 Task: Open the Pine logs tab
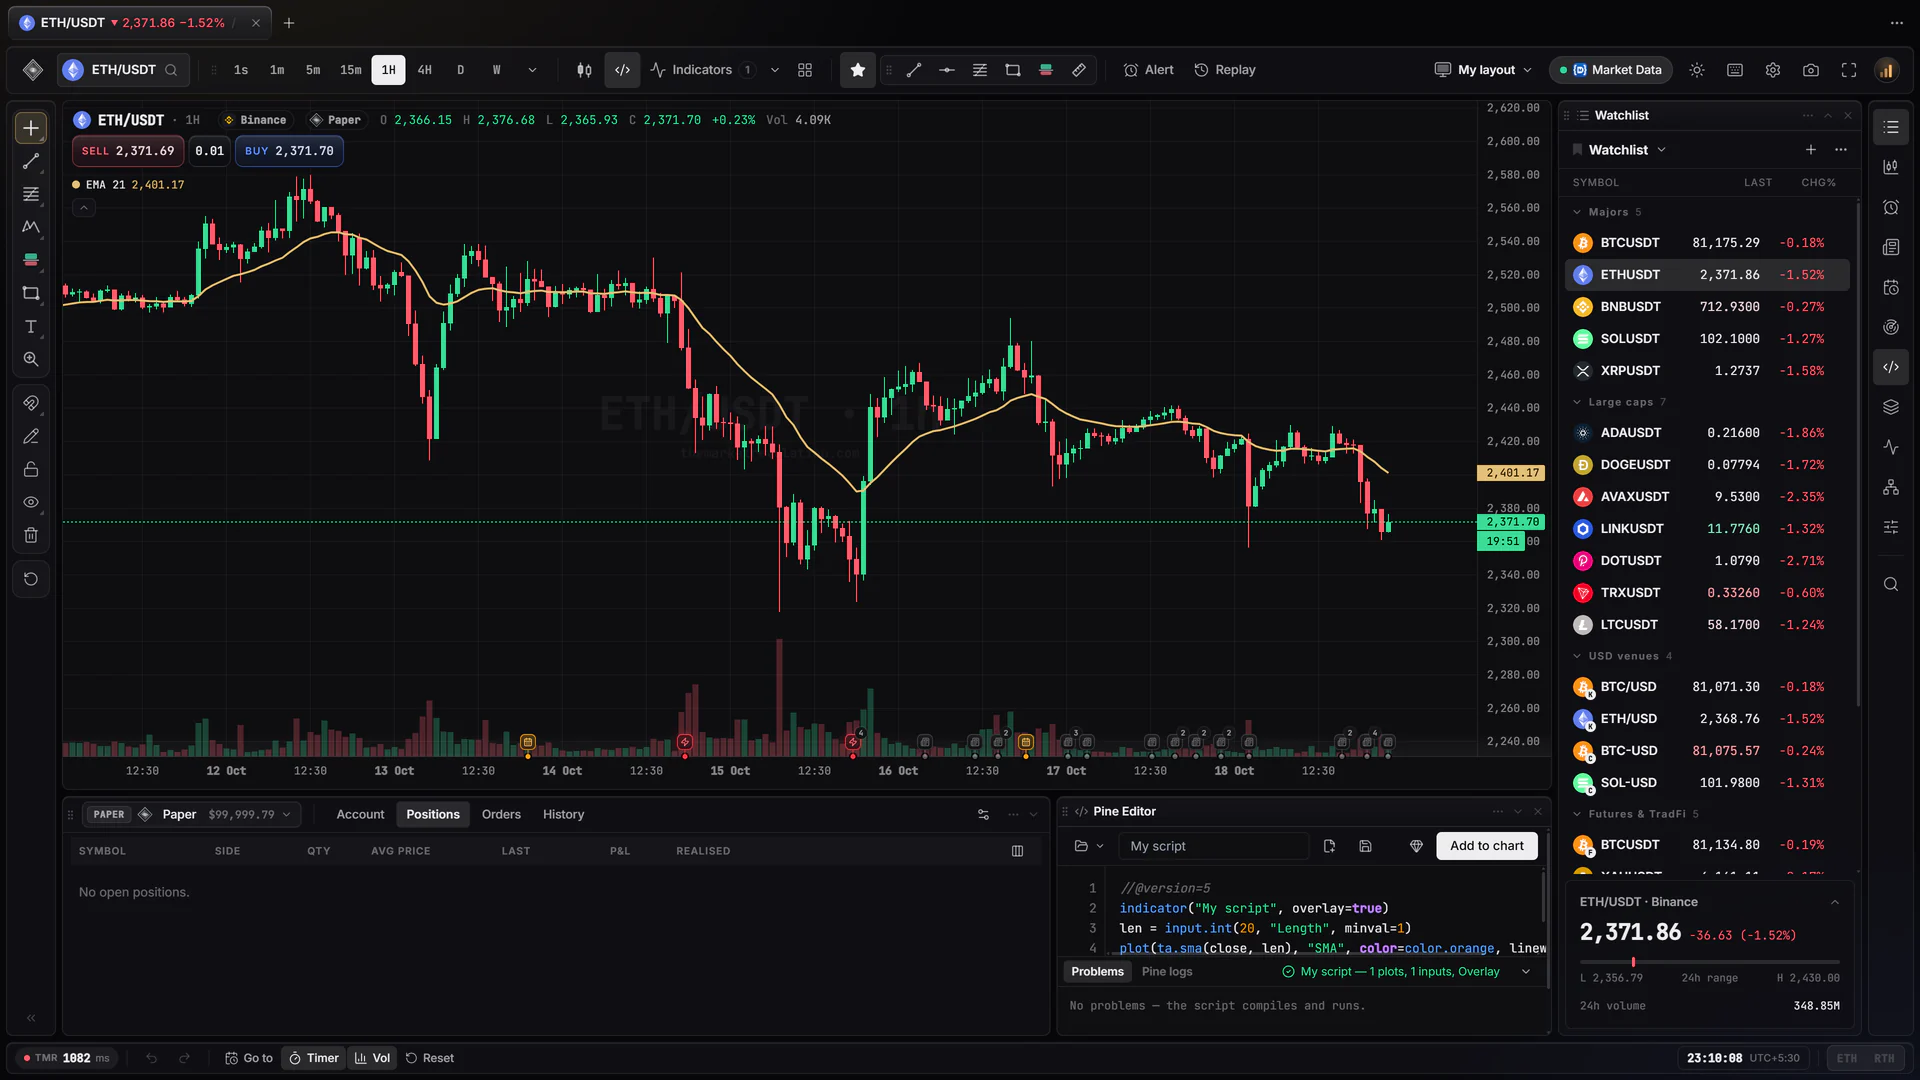pyautogui.click(x=1167, y=972)
